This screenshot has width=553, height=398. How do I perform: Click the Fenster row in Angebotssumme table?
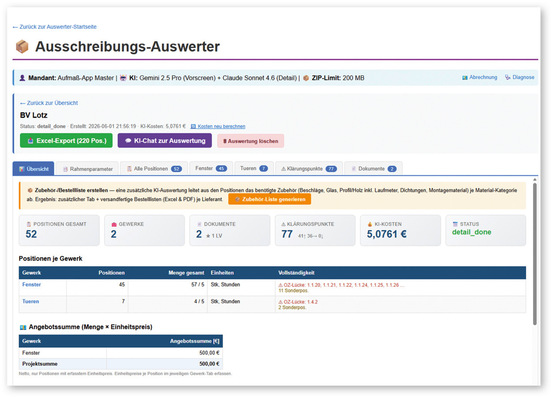click(x=121, y=353)
